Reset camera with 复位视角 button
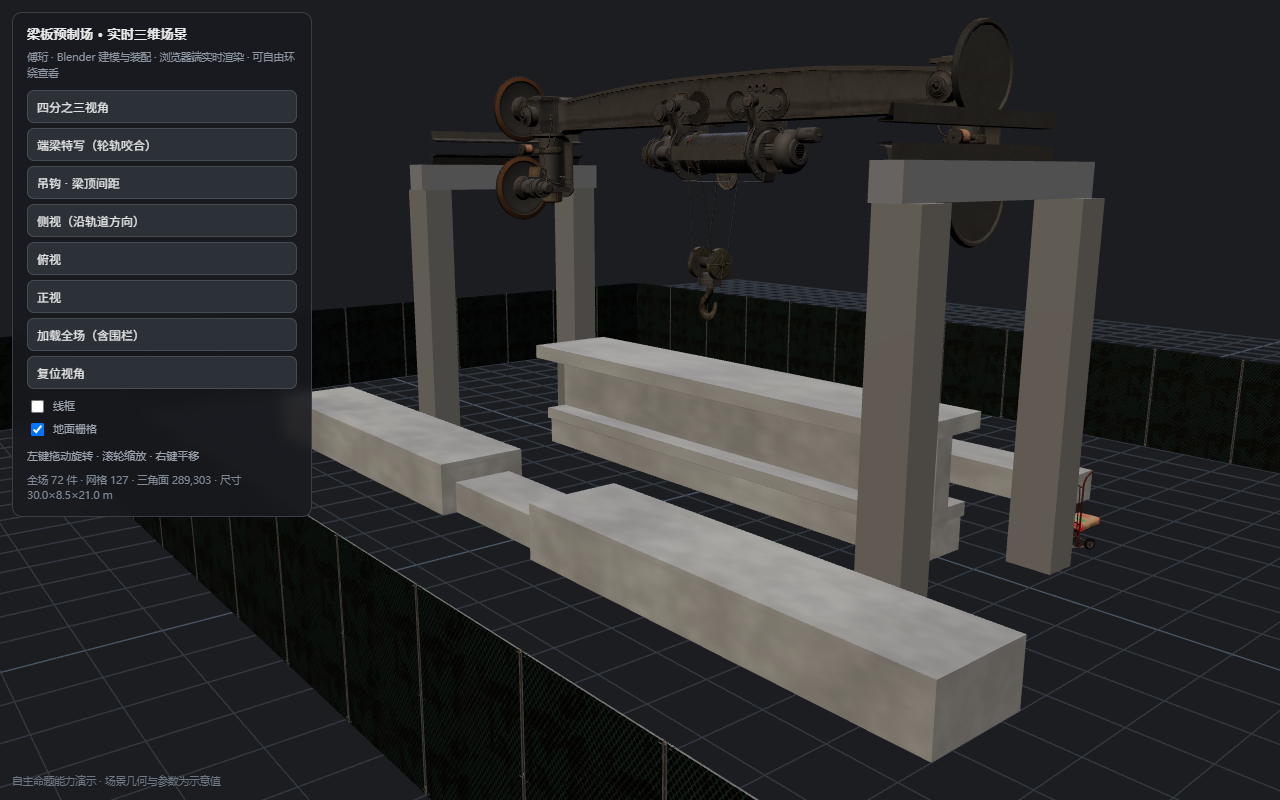 pos(162,373)
